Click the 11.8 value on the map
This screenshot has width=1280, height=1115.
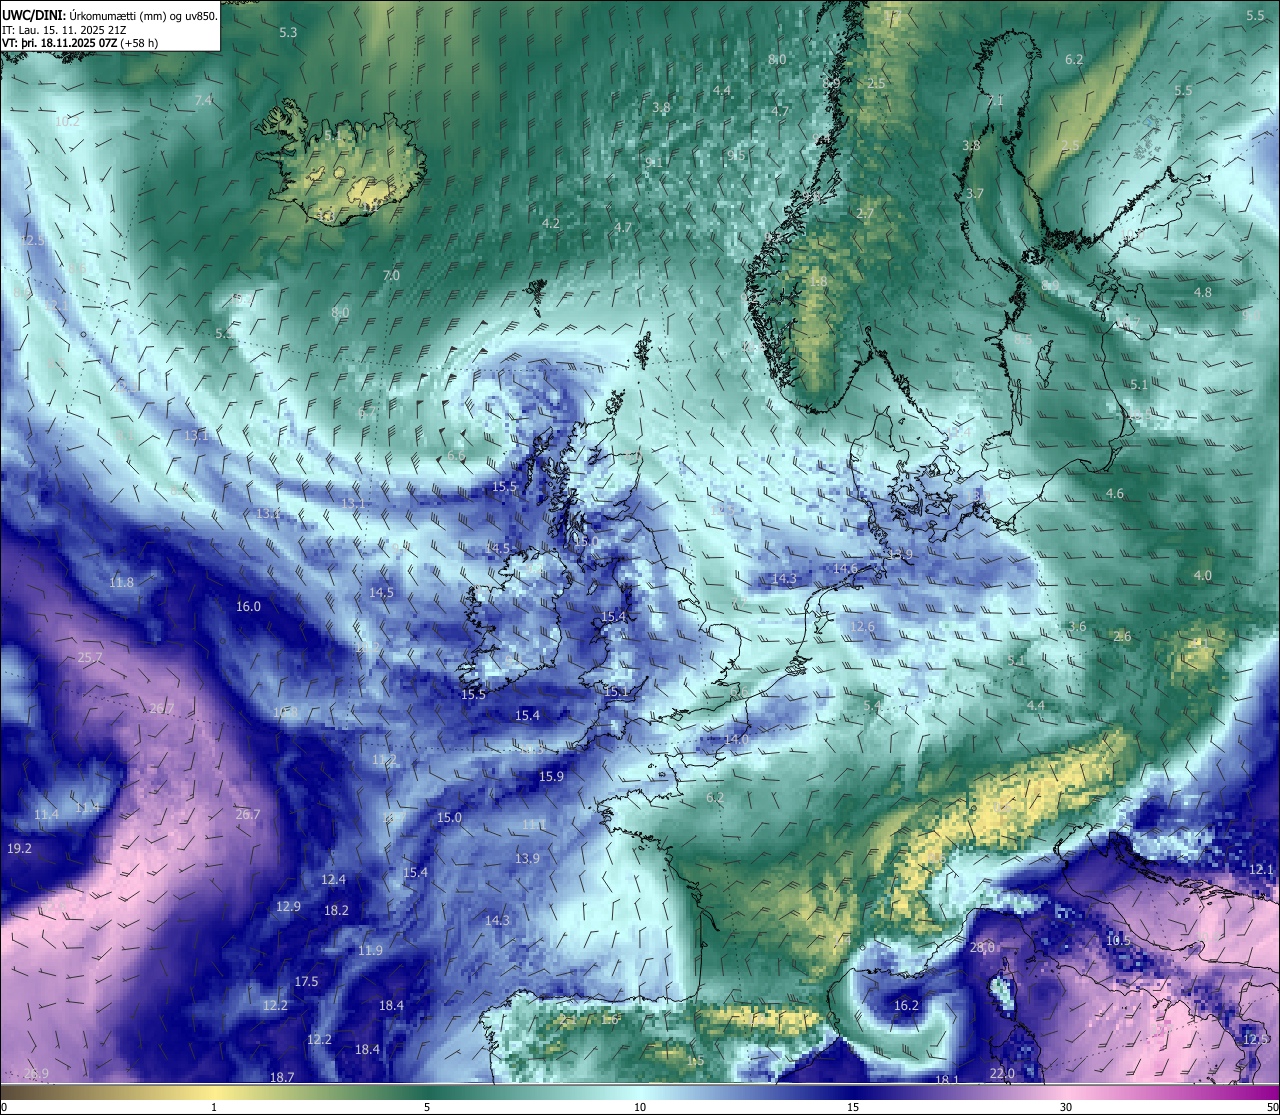point(121,582)
